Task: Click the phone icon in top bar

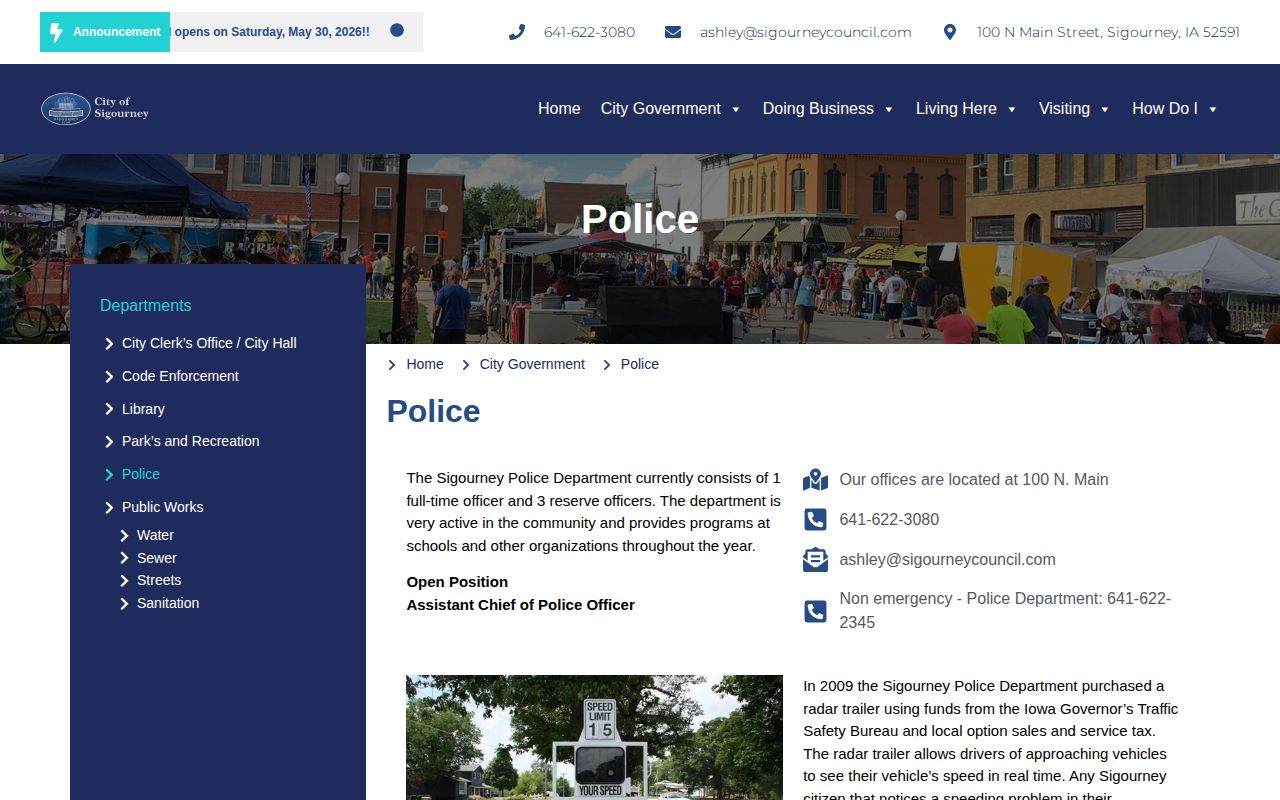Action: pyautogui.click(x=517, y=32)
